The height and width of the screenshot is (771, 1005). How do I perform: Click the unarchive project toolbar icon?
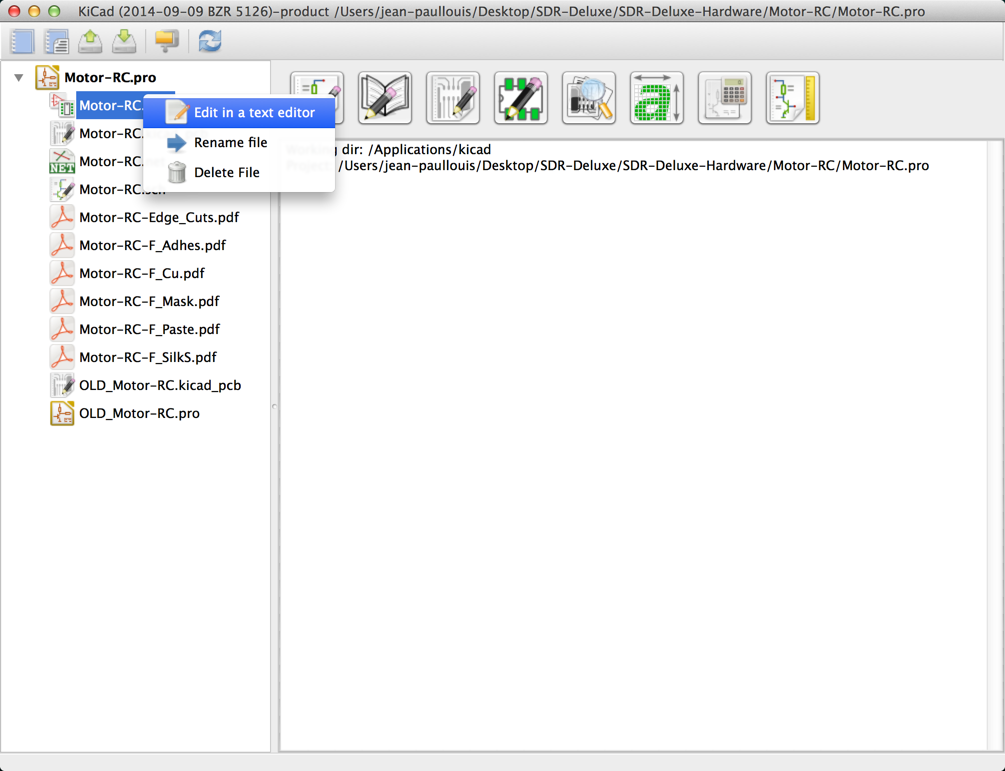(124, 41)
